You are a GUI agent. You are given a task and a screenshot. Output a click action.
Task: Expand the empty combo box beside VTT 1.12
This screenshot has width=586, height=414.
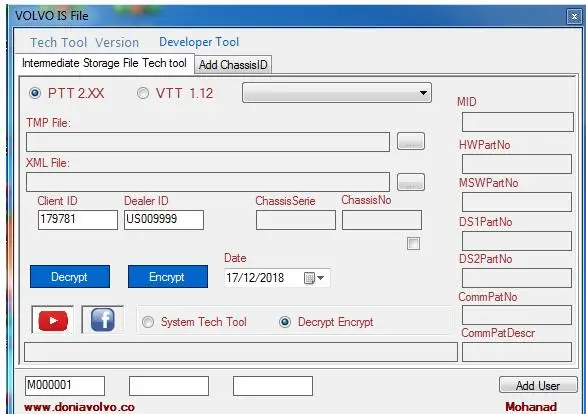pos(337,93)
